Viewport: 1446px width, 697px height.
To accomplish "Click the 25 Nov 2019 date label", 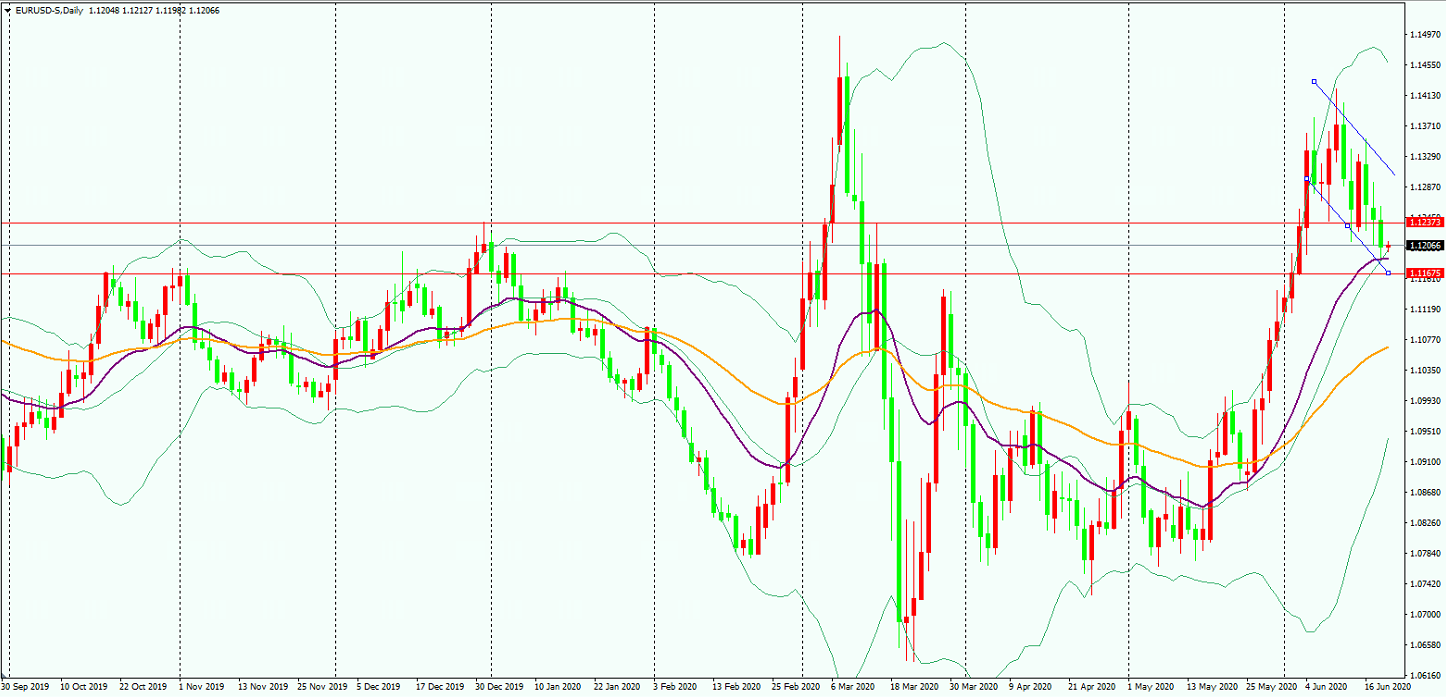I will pos(322,688).
